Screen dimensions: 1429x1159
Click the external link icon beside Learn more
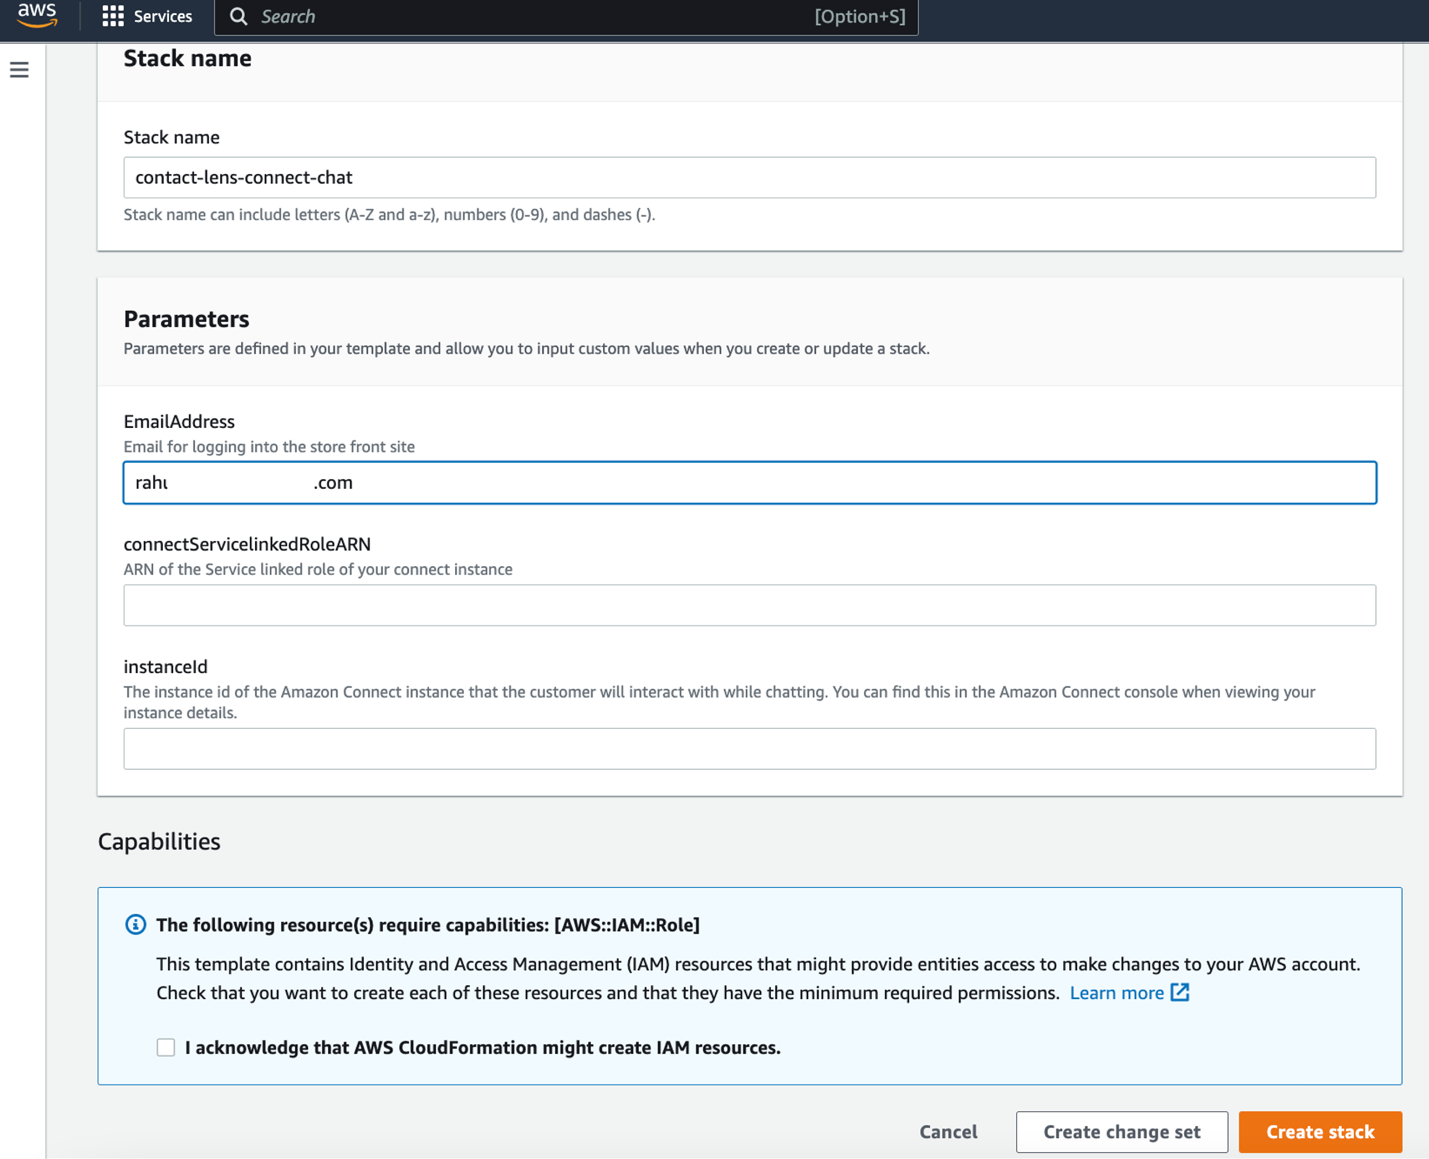point(1180,992)
